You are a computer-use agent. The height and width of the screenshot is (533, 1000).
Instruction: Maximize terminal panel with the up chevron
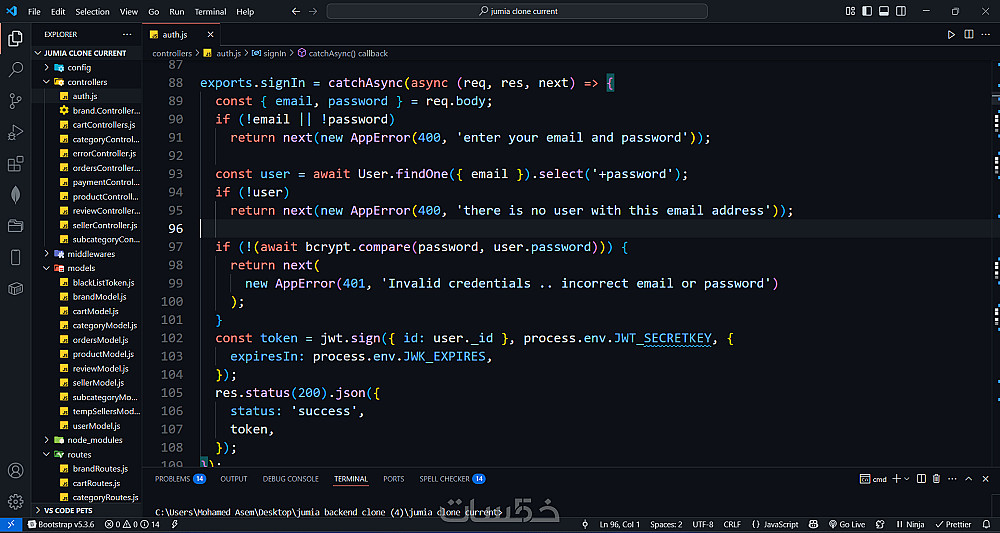point(968,479)
